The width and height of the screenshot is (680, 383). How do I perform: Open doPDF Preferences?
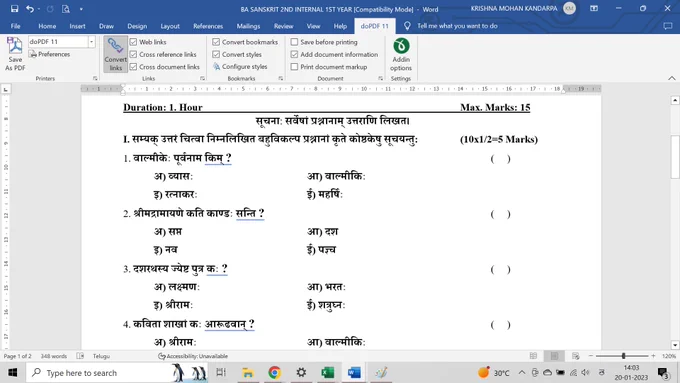coord(49,54)
